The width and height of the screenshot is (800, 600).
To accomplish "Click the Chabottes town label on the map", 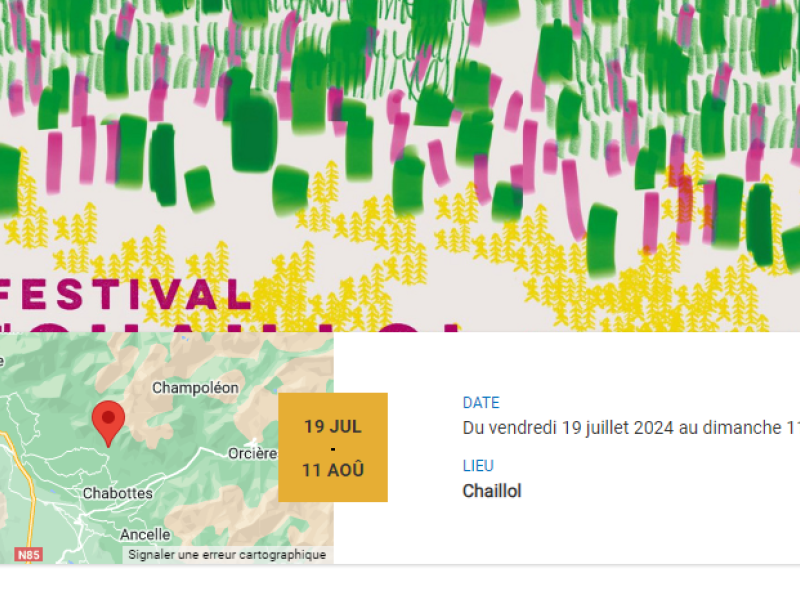I will pos(117,493).
